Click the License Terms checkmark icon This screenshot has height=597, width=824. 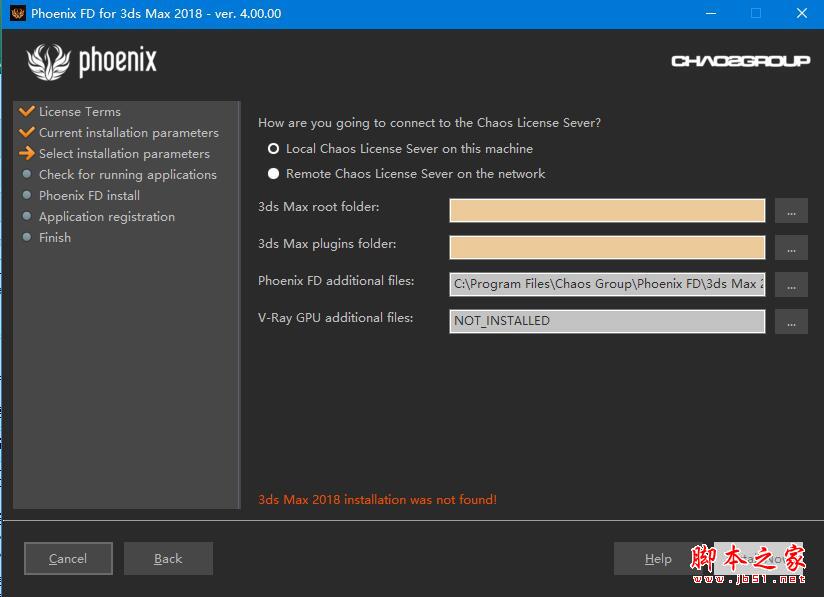(27, 111)
